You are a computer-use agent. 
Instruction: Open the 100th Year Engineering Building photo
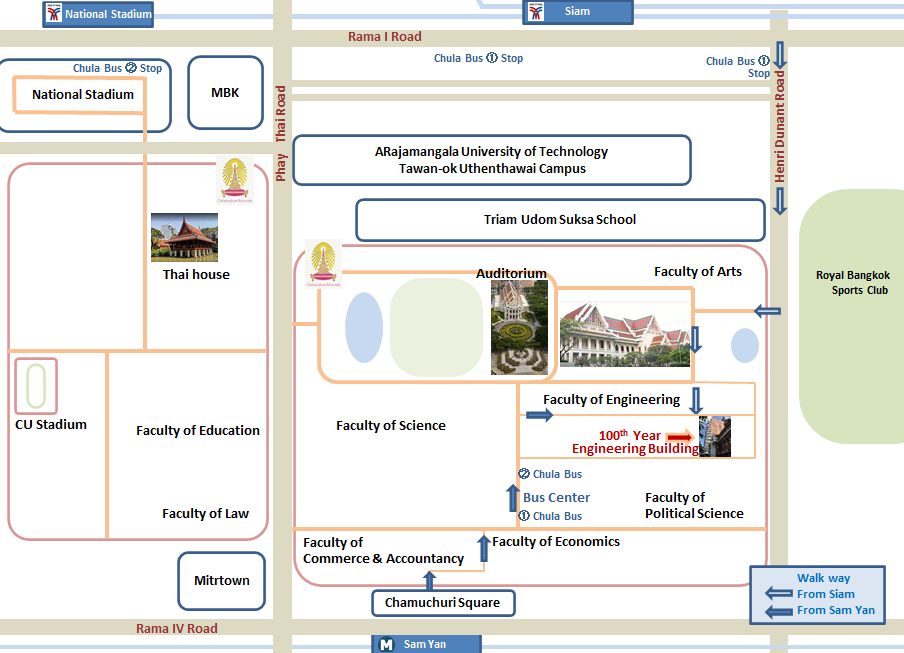coord(715,437)
